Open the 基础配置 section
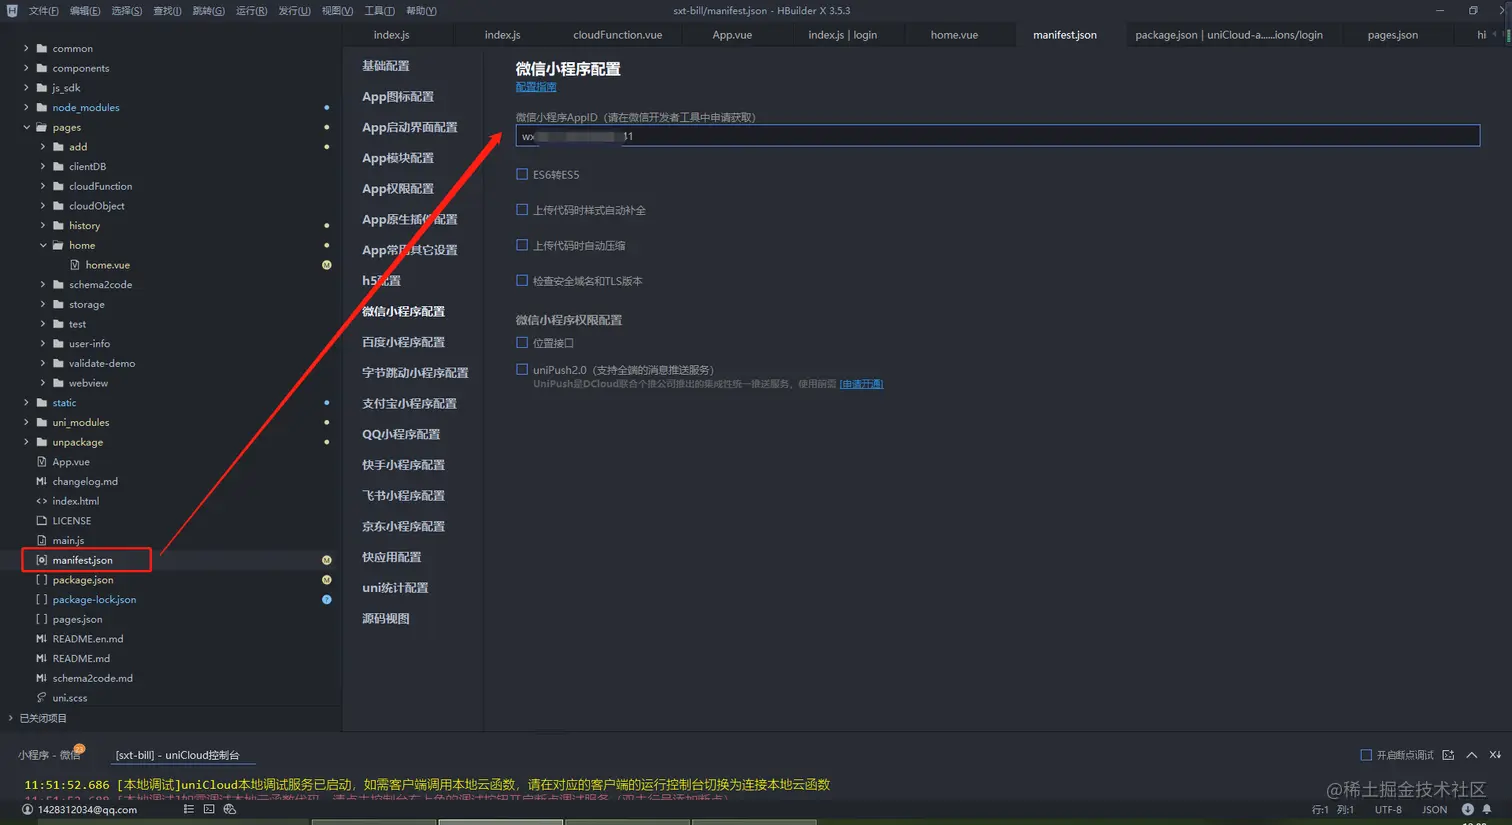1512x825 pixels. point(386,66)
